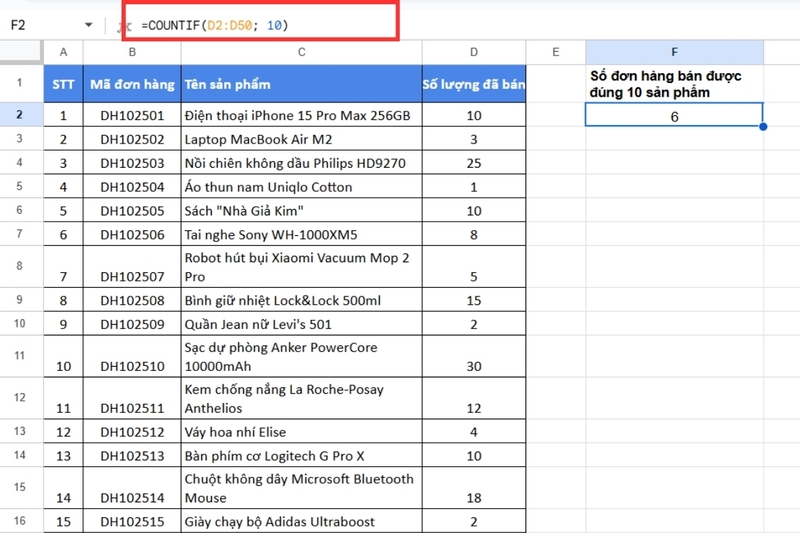Select column A header
Viewport: 800px width, 533px height.
63,52
